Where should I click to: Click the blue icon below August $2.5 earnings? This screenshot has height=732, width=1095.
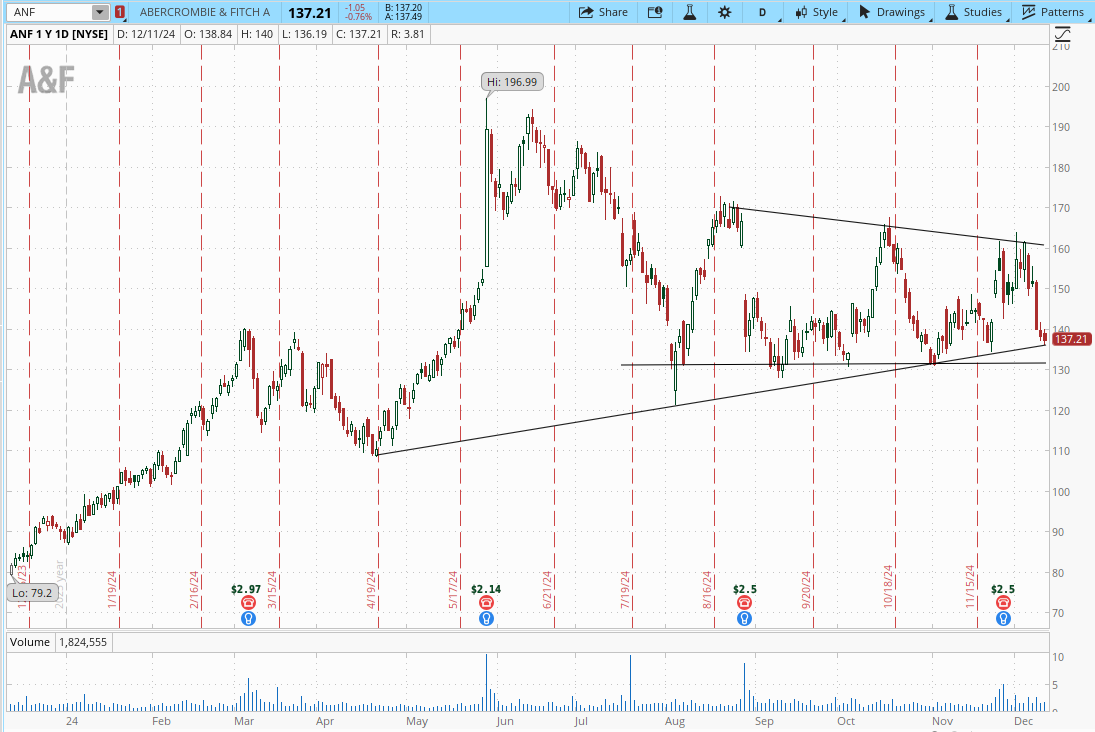[x=744, y=619]
